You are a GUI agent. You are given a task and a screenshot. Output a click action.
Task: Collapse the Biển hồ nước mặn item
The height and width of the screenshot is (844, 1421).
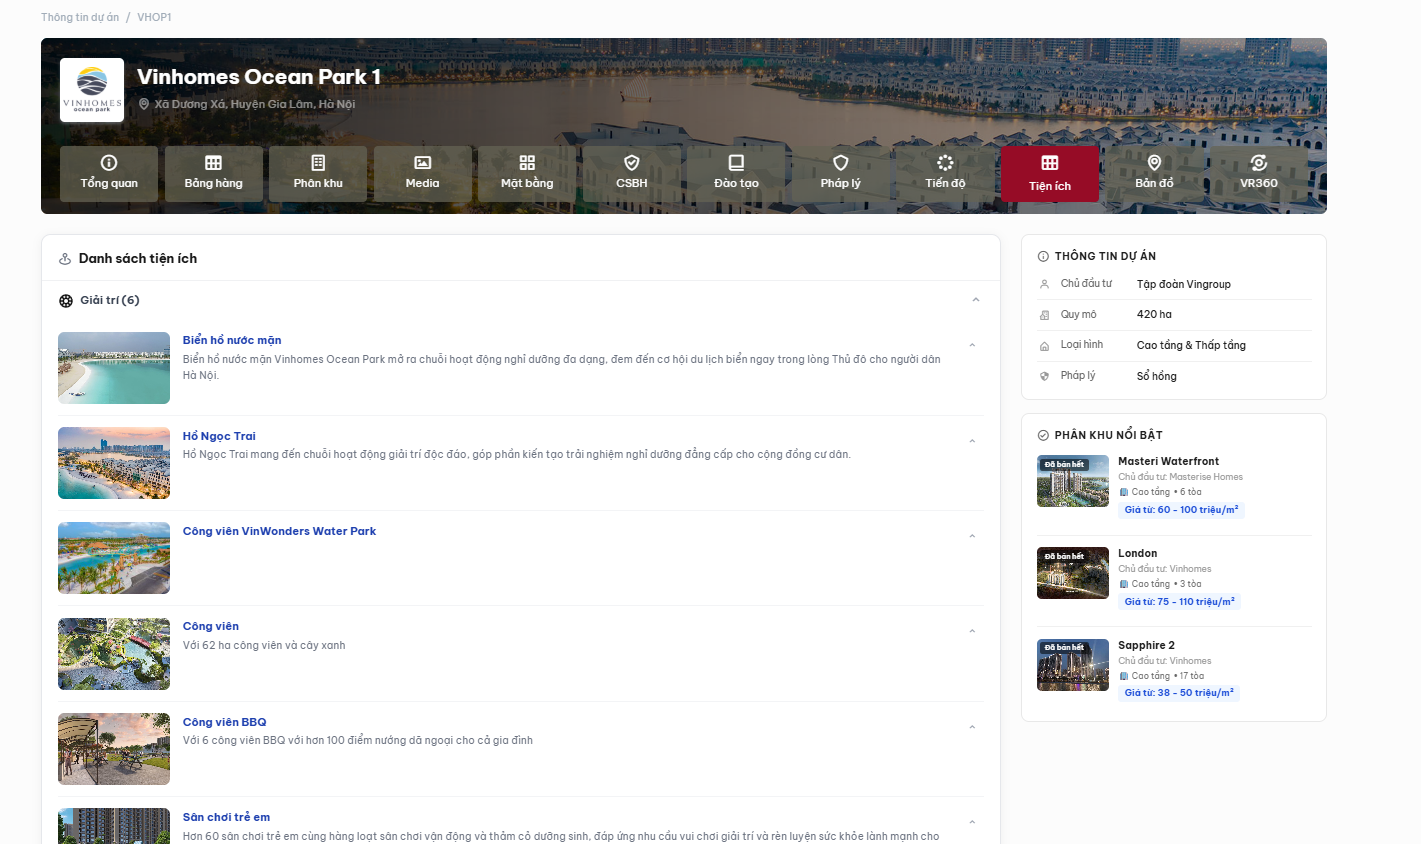972,346
